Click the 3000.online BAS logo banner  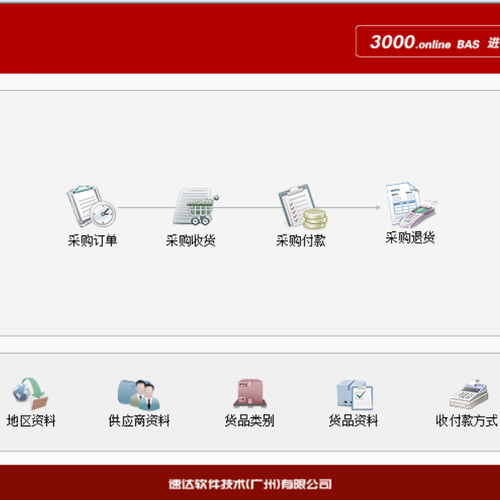[428, 41]
